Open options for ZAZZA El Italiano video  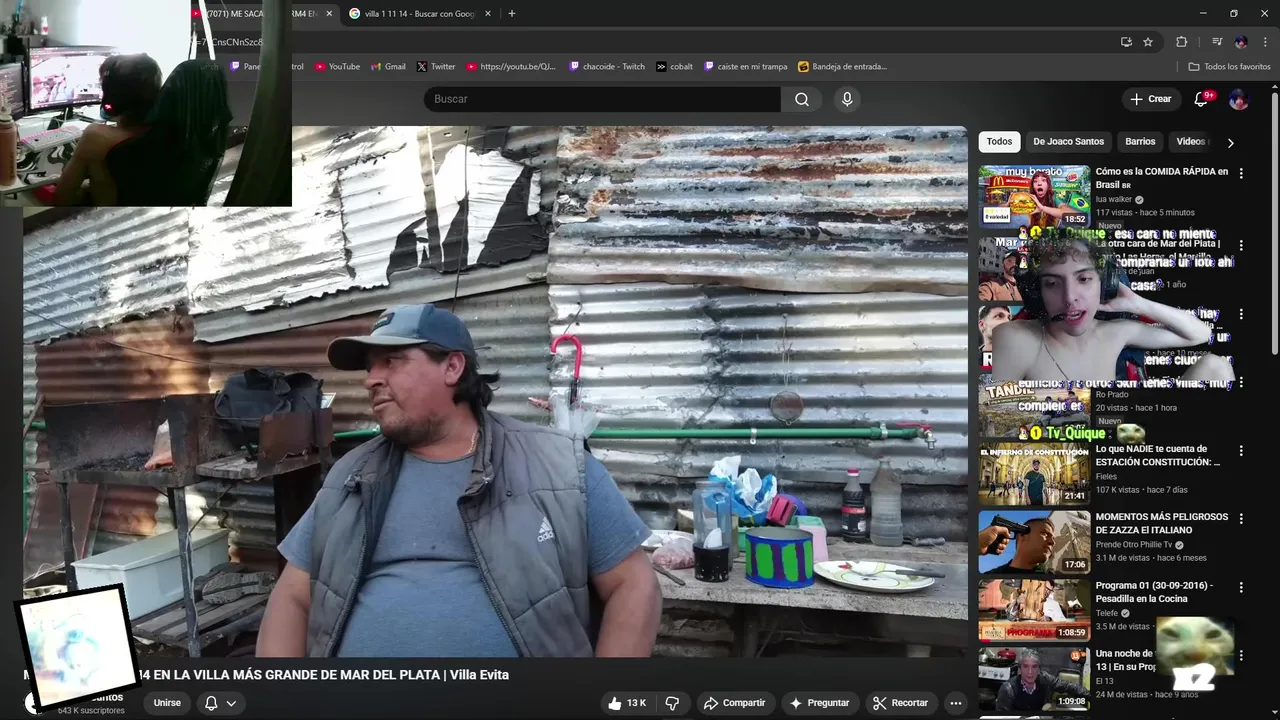(1241, 519)
